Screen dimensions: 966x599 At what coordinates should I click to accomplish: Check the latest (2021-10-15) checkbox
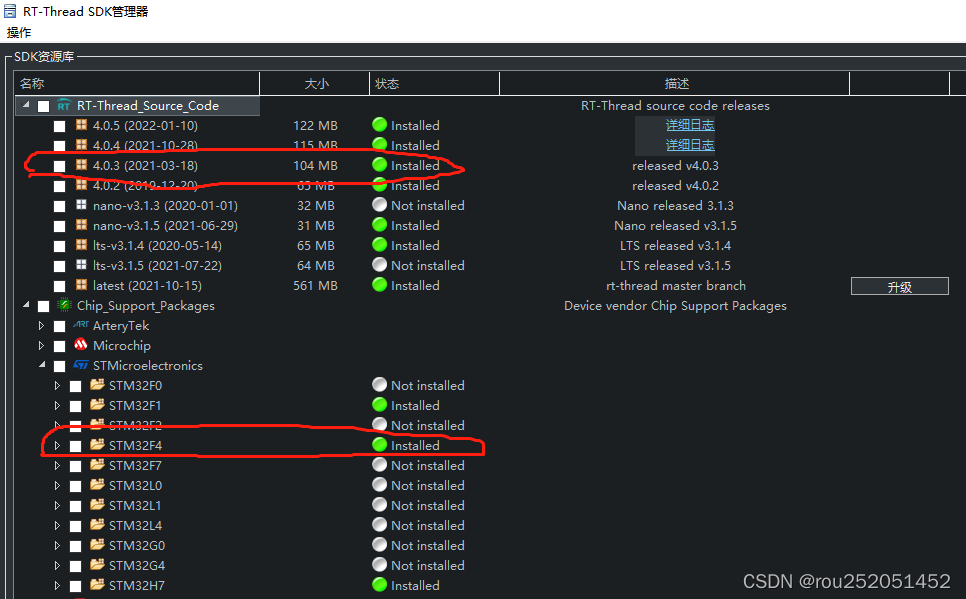(x=59, y=287)
